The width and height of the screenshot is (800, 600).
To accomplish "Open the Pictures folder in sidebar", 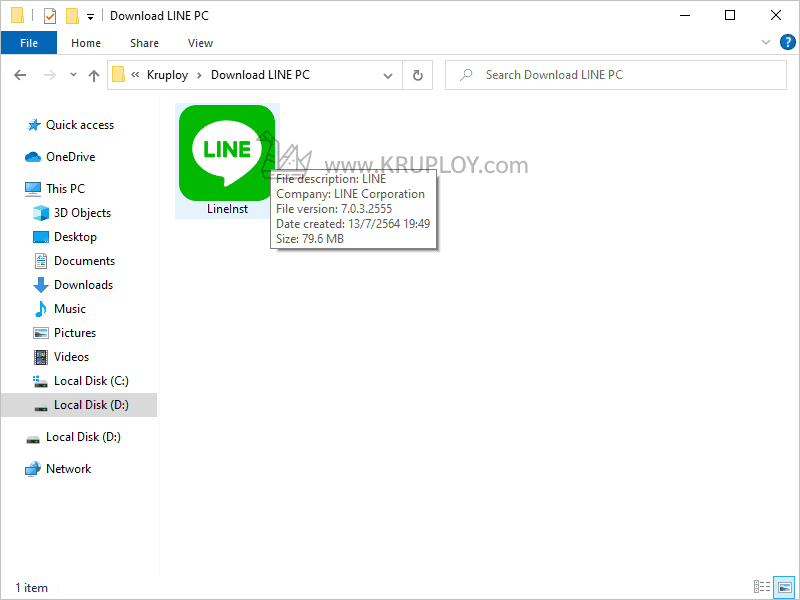I will pyautogui.click(x=74, y=333).
